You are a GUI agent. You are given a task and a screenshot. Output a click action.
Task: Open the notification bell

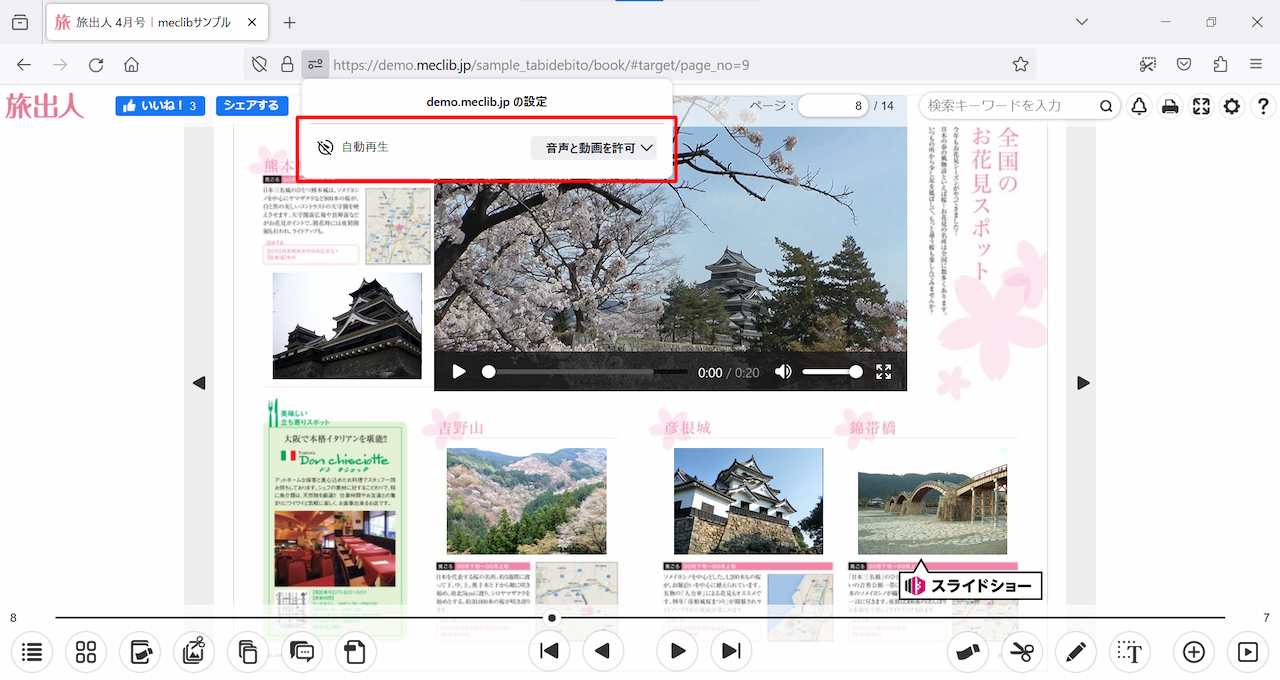click(x=1139, y=106)
